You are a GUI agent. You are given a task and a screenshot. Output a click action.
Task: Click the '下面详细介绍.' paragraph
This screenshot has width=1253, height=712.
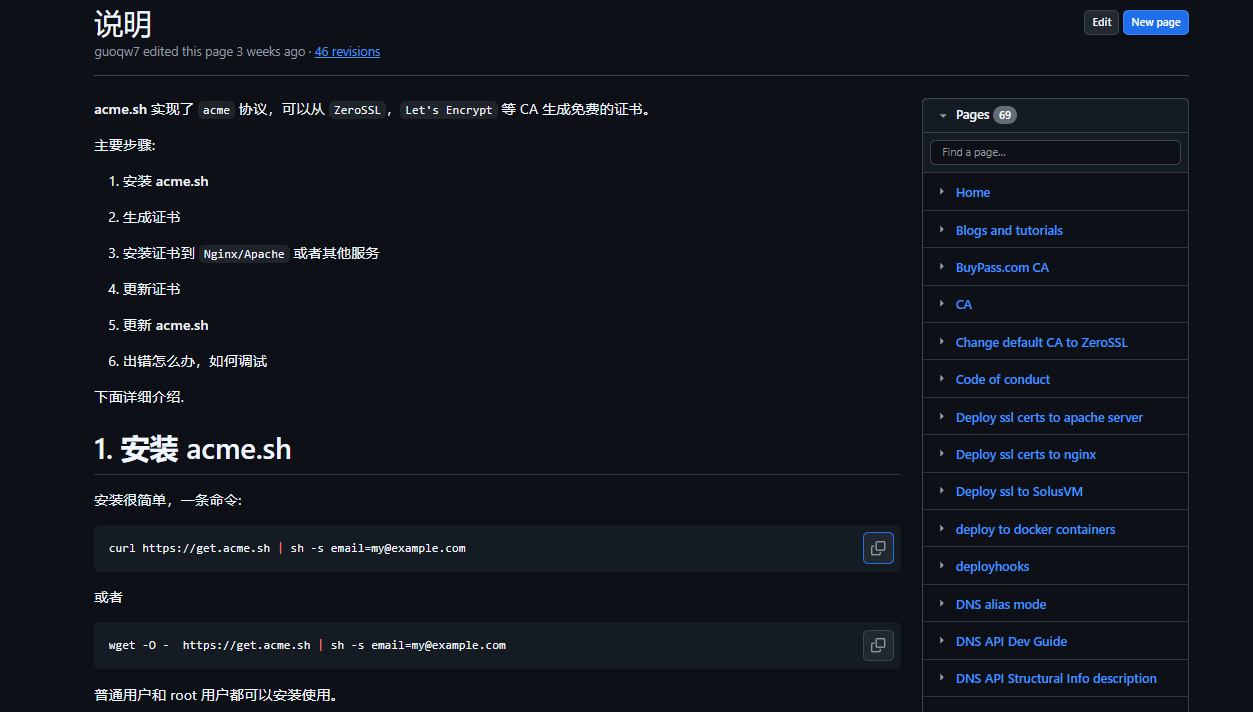coord(139,397)
